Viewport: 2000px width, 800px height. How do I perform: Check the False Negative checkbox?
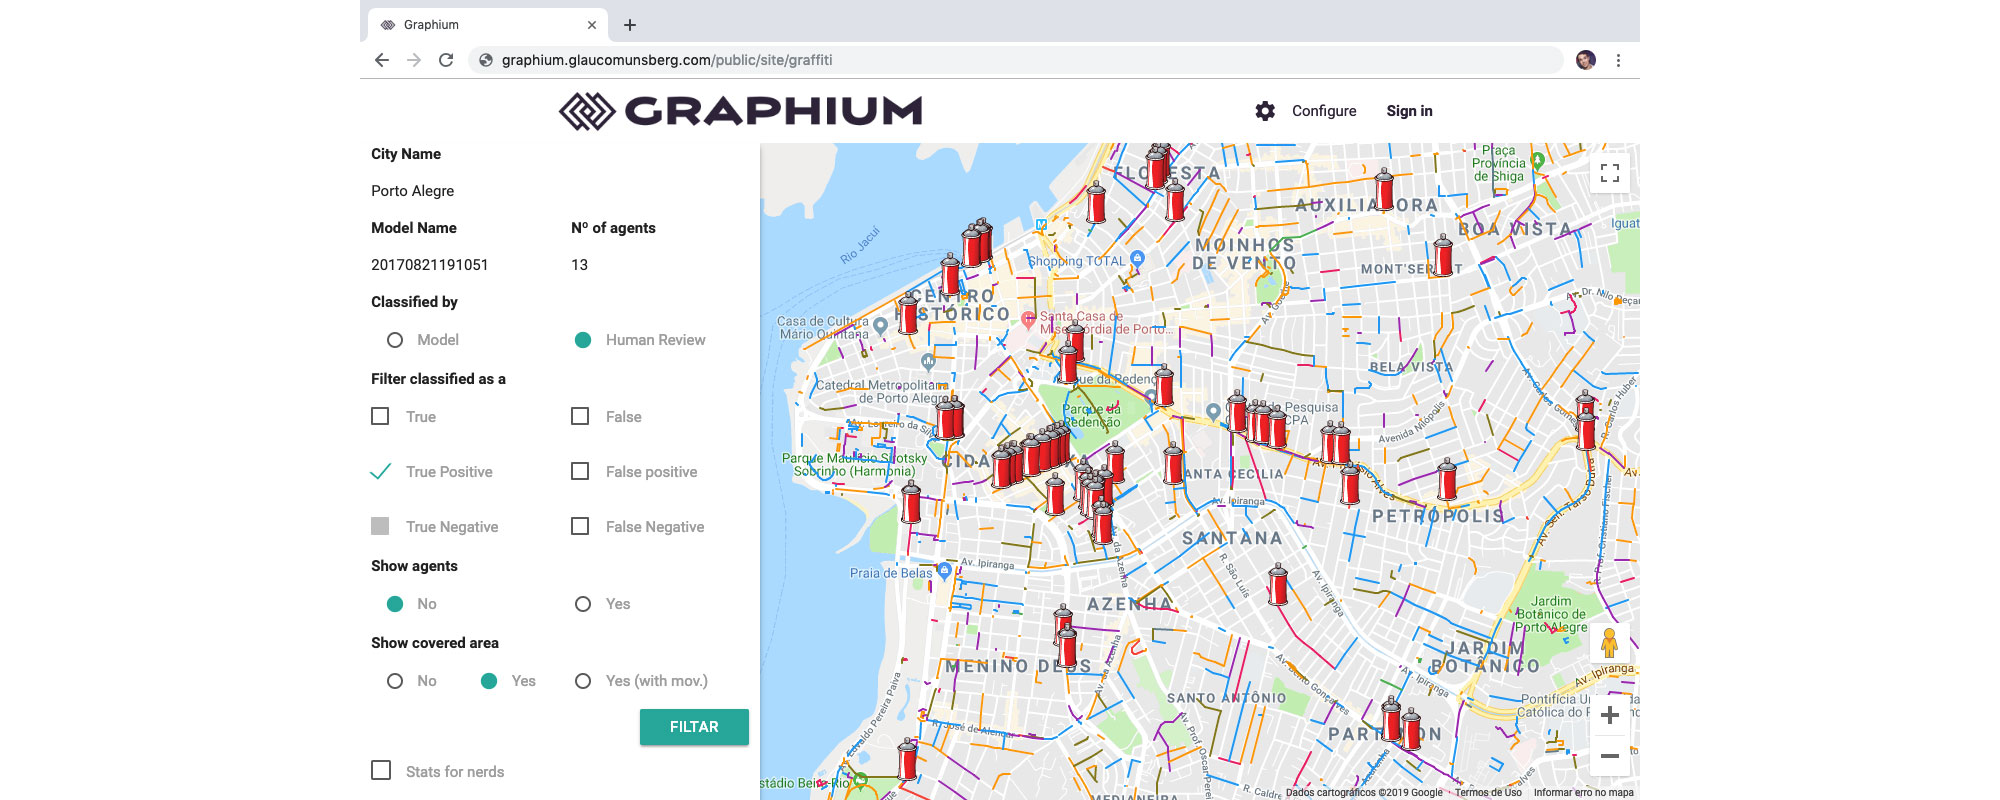pyautogui.click(x=580, y=526)
